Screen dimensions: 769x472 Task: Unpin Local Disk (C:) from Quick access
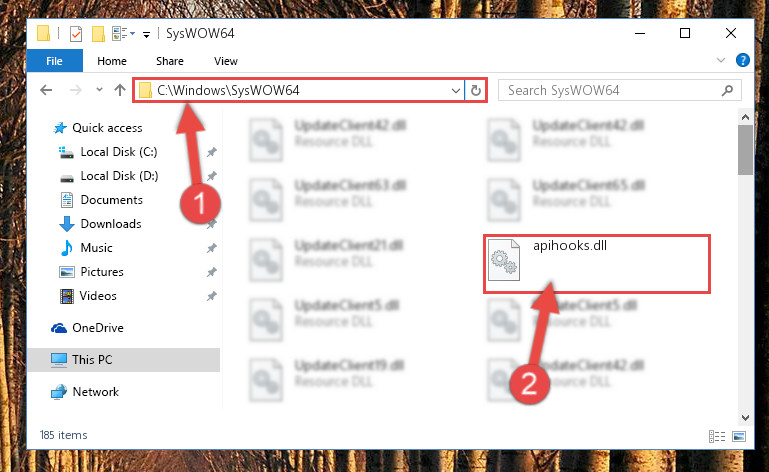[x=211, y=152]
